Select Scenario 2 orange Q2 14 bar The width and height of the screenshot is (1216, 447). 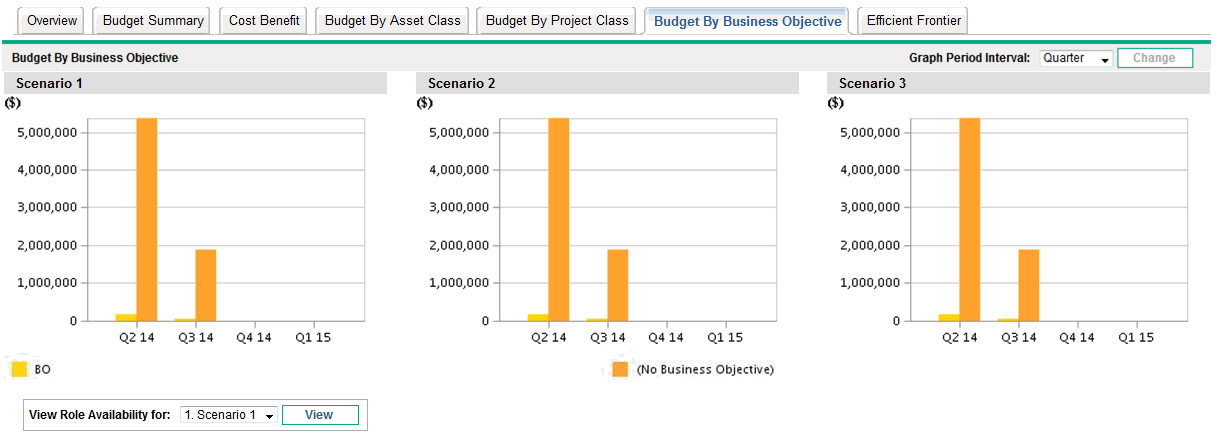[558, 220]
